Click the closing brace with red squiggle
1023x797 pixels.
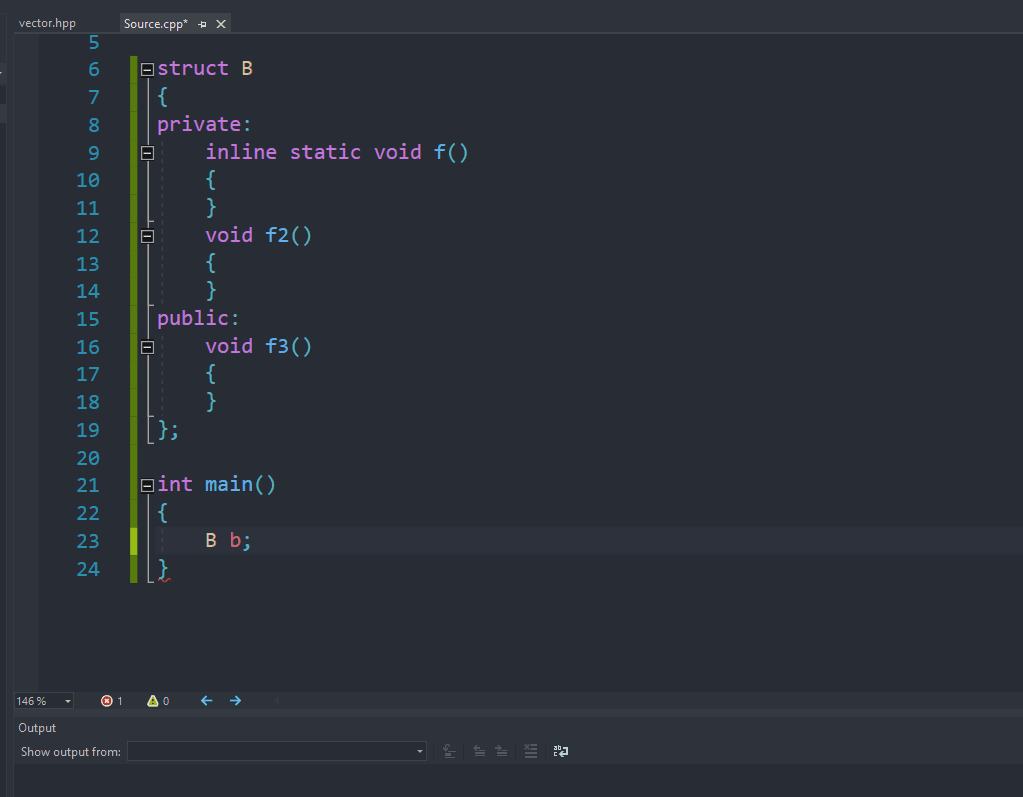pyautogui.click(x=163, y=569)
